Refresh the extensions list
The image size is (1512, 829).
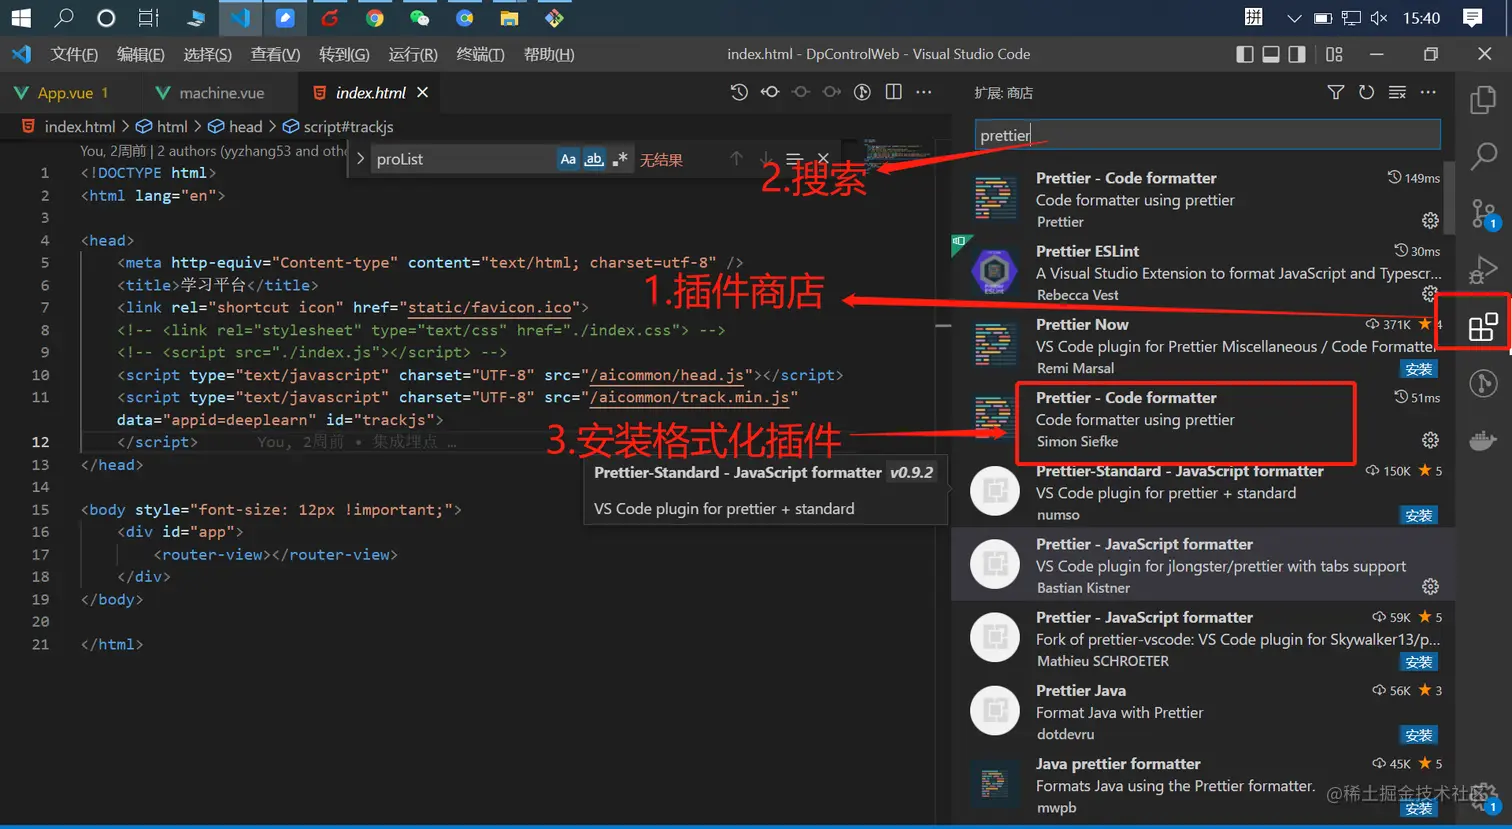[x=1366, y=92]
